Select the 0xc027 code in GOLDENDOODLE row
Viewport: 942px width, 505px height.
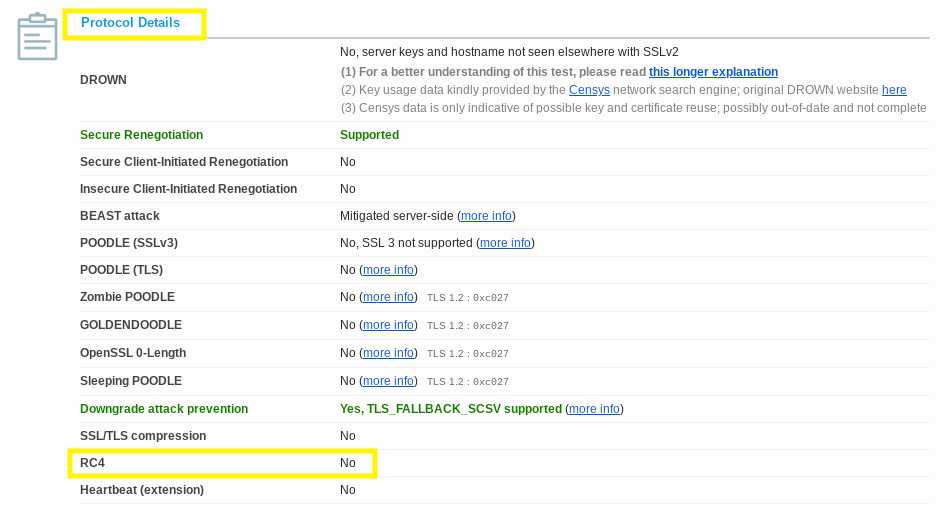coord(491,326)
